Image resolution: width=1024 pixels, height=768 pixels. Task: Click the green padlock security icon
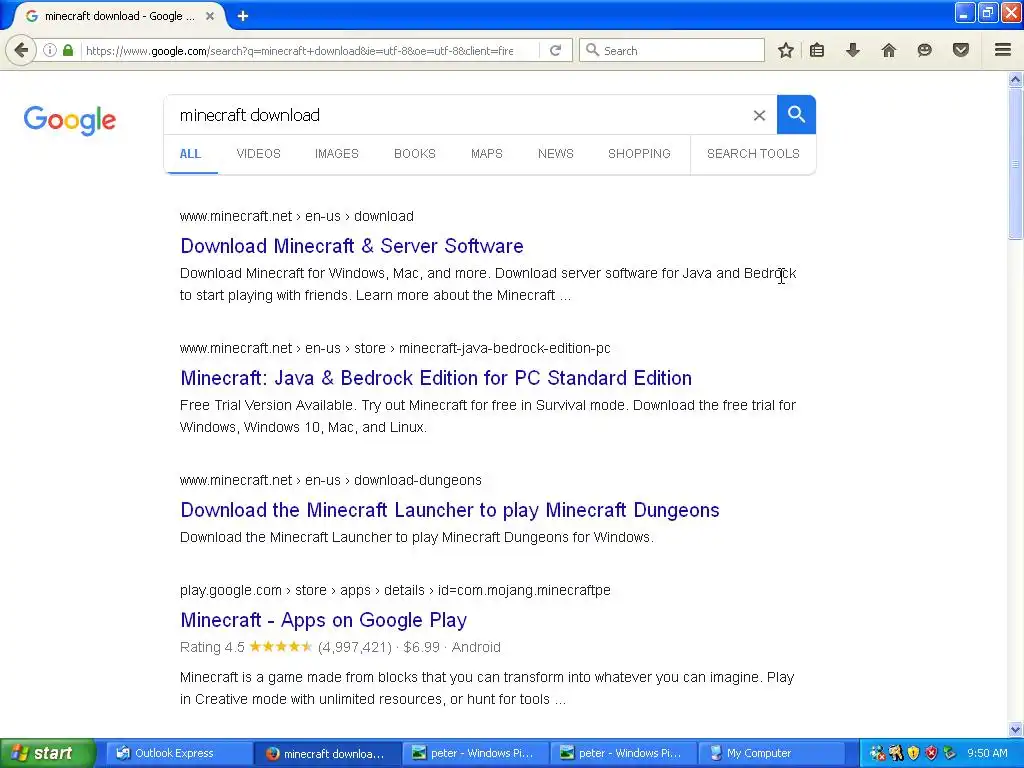pyautogui.click(x=68, y=50)
